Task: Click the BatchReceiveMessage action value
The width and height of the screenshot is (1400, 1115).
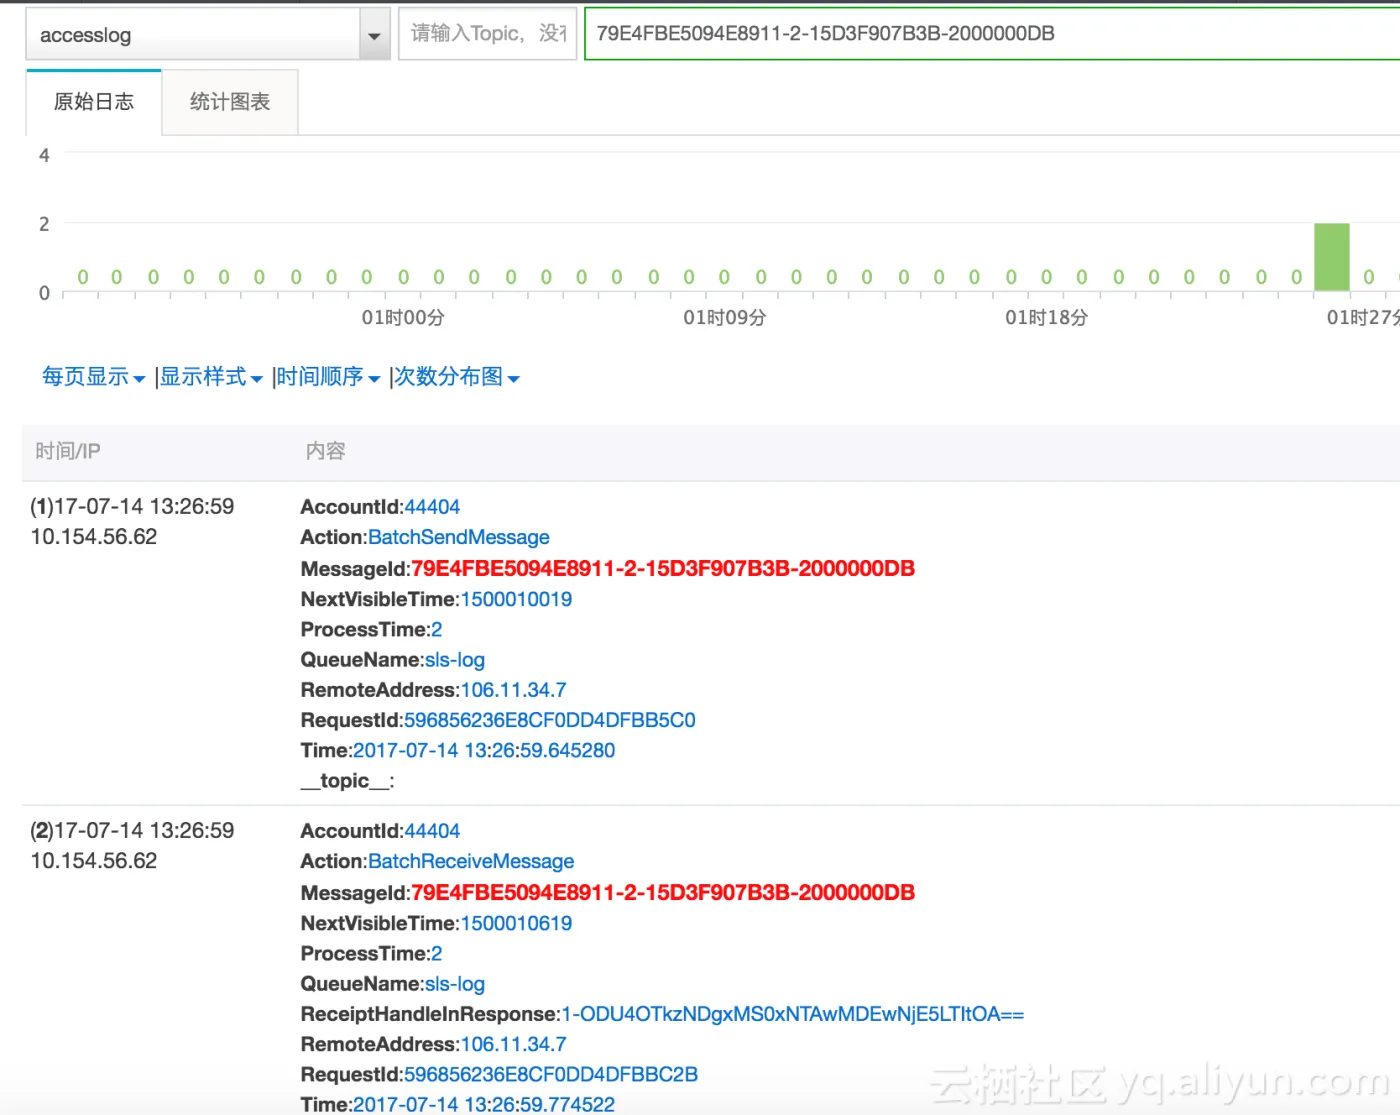Action: pyautogui.click(x=471, y=861)
